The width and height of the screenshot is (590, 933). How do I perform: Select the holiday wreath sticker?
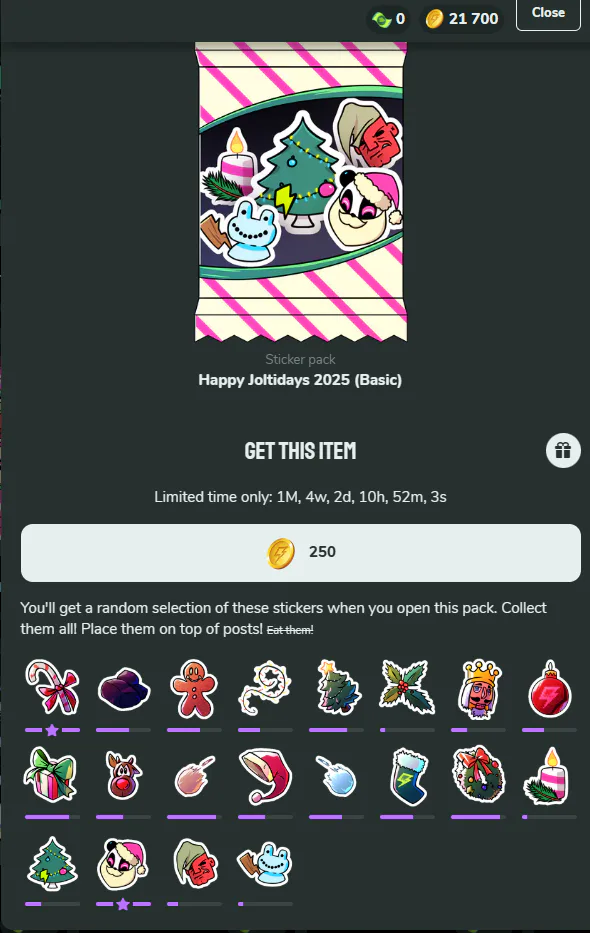pyautogui.click(x=479, y=774)
